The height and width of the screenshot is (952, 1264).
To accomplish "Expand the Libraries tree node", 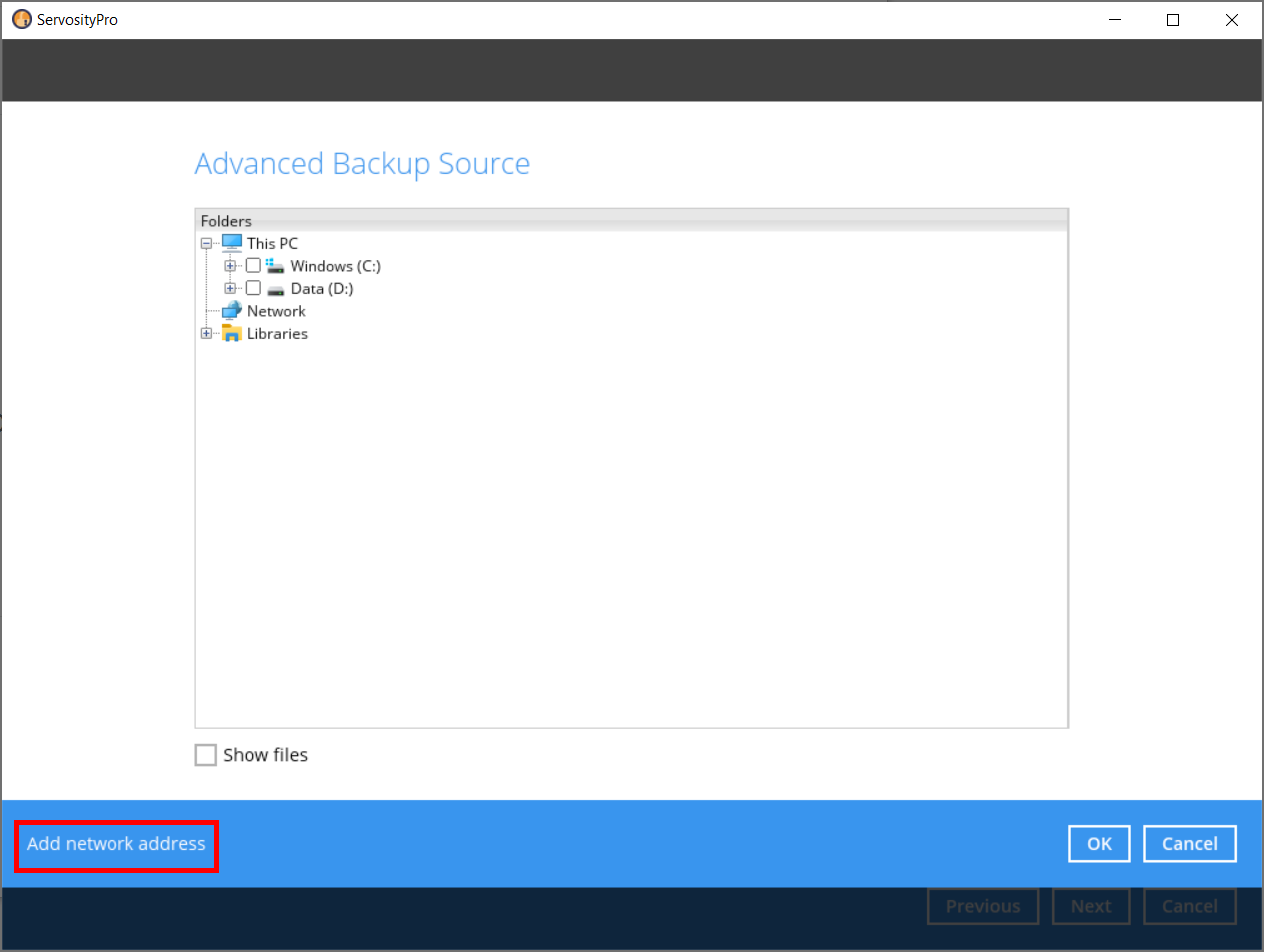I will click(x=206, y=333).
